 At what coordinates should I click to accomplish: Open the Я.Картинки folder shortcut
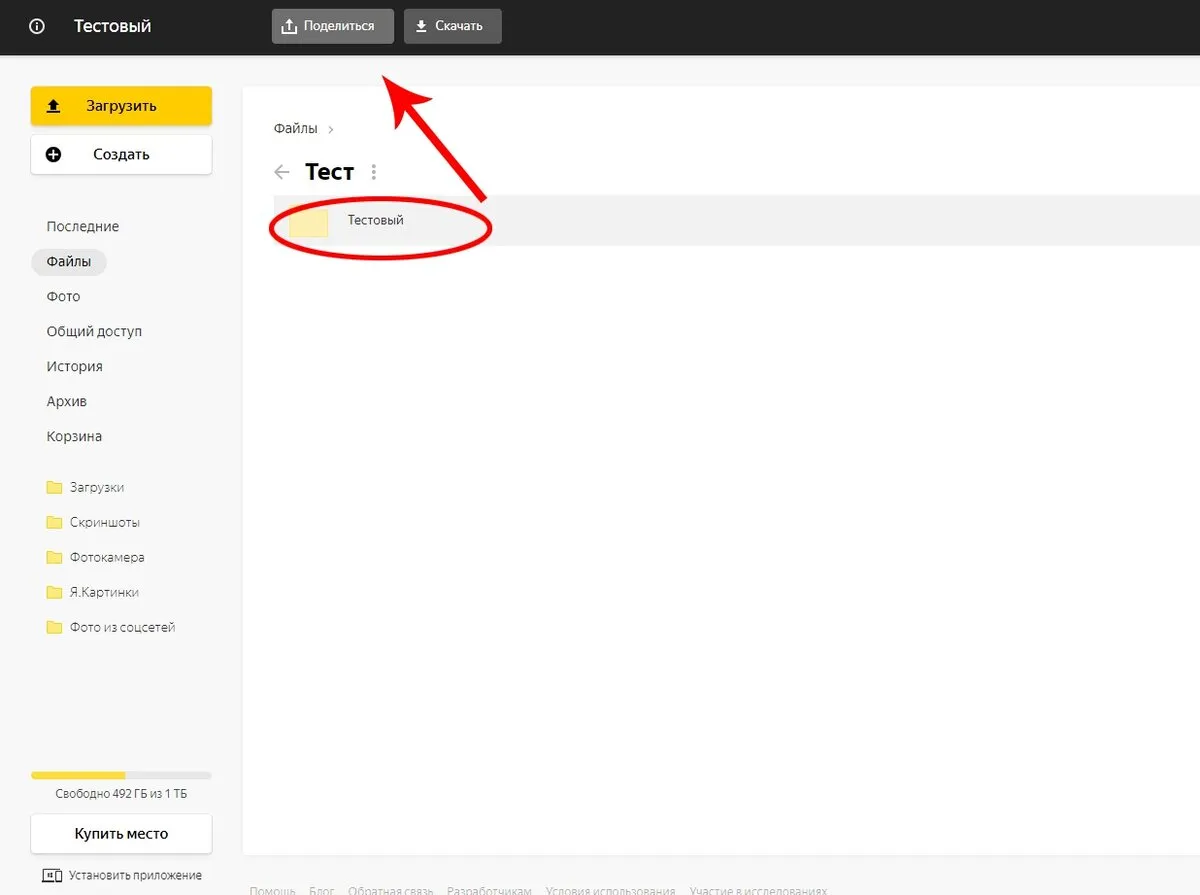[x=93, y=593]
